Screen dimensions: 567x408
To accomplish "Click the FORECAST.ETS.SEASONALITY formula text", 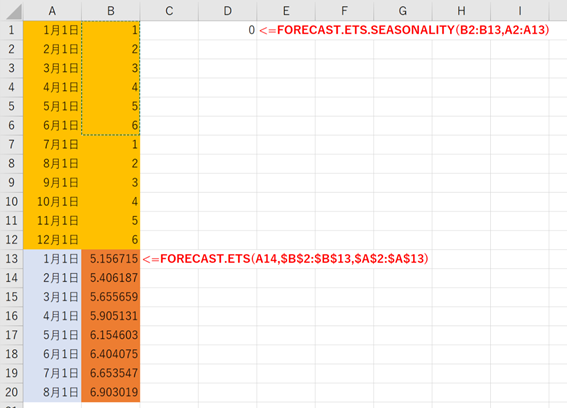I will point(404,30).
